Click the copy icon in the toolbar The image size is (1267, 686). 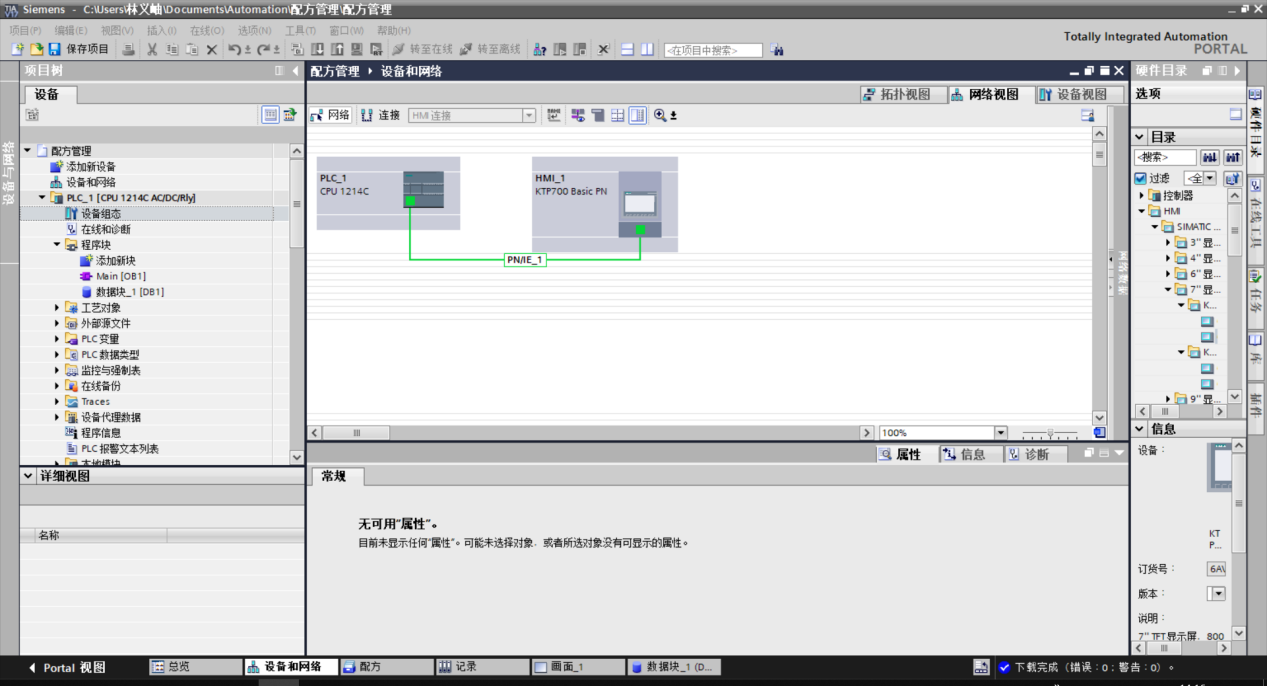(x=172, y=49)
